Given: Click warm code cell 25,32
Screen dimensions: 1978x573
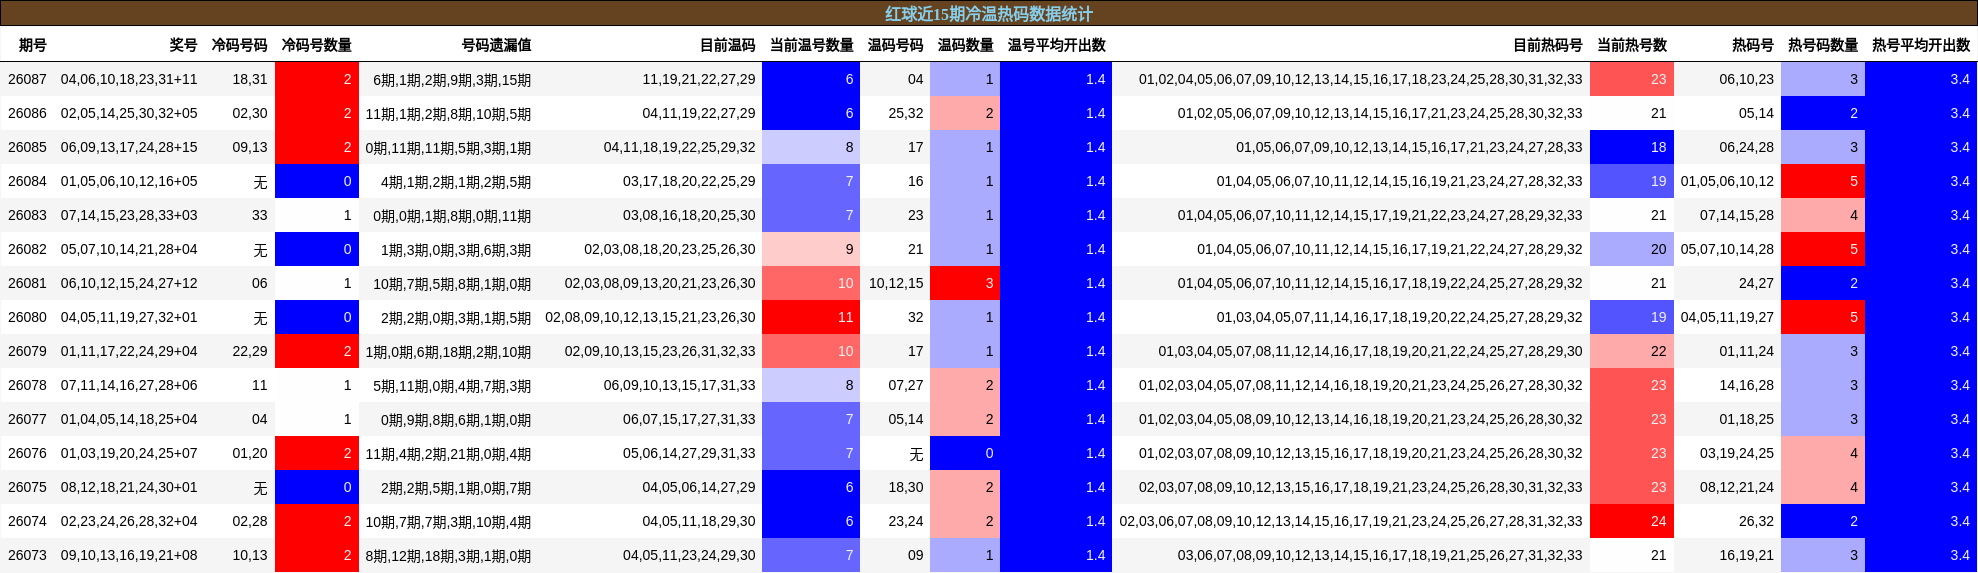Looking at the screenshot, I should 906,113.
